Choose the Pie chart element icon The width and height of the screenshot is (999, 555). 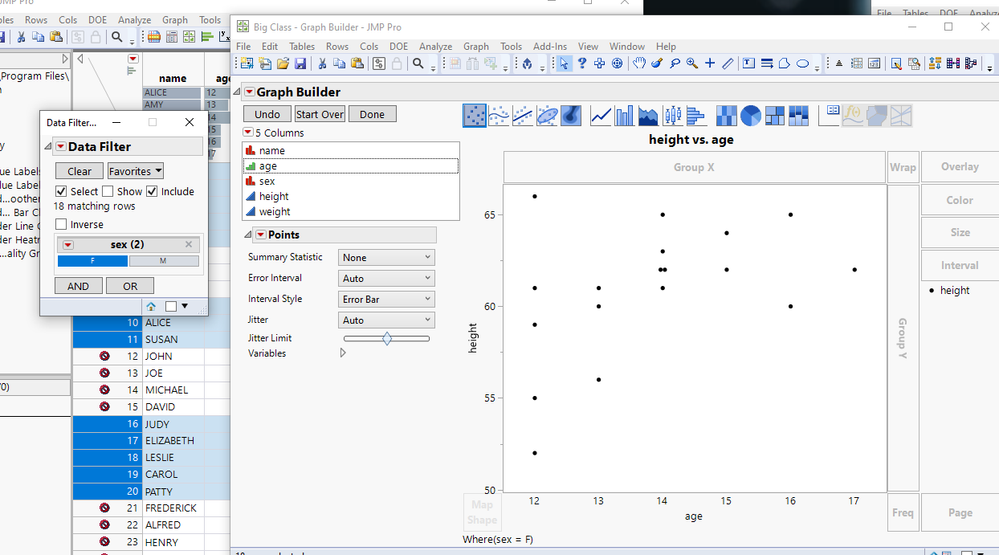pyautogui.click(x=751, y=116)
